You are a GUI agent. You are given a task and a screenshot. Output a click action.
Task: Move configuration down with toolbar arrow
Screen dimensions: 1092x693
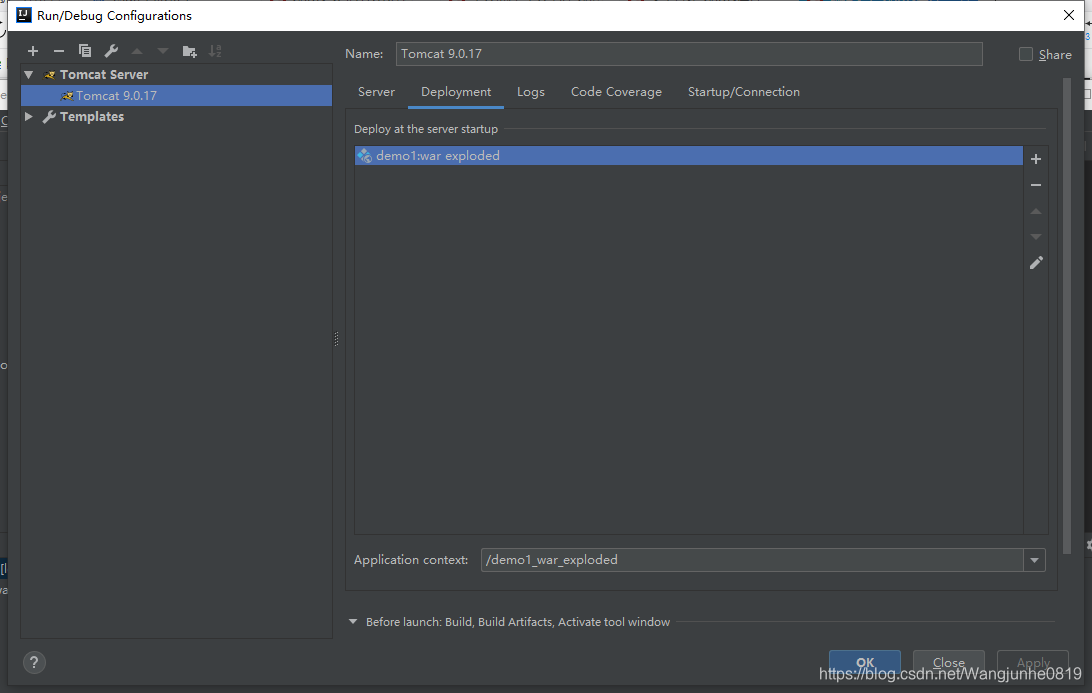[x=163, y=51]
